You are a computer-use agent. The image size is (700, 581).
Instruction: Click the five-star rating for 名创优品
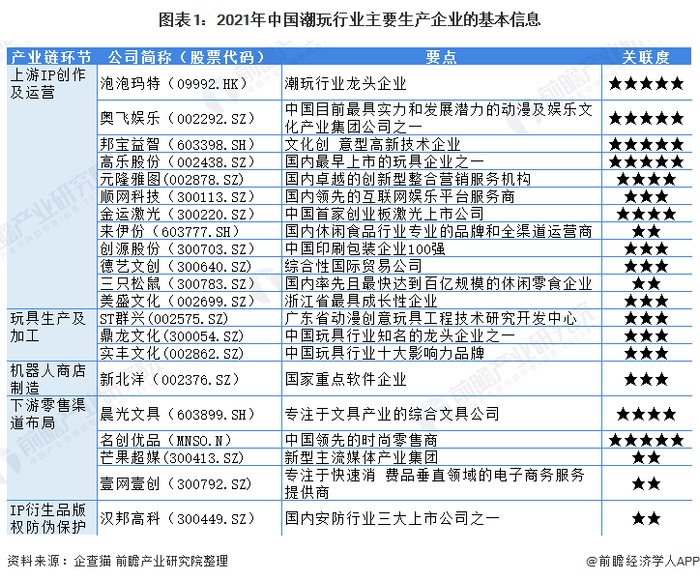click(x=646, y=440)
